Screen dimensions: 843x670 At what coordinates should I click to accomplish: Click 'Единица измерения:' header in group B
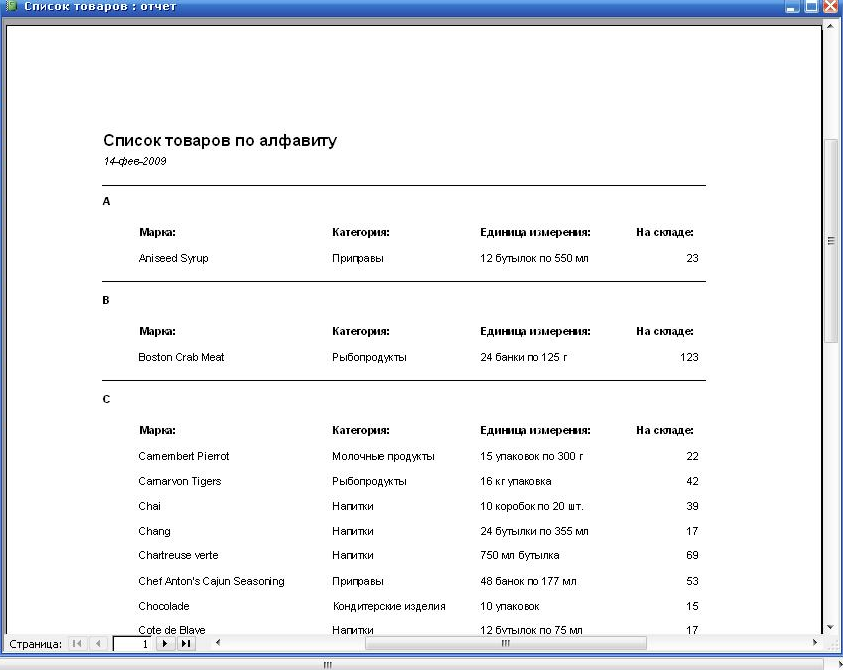click(535, 331)
